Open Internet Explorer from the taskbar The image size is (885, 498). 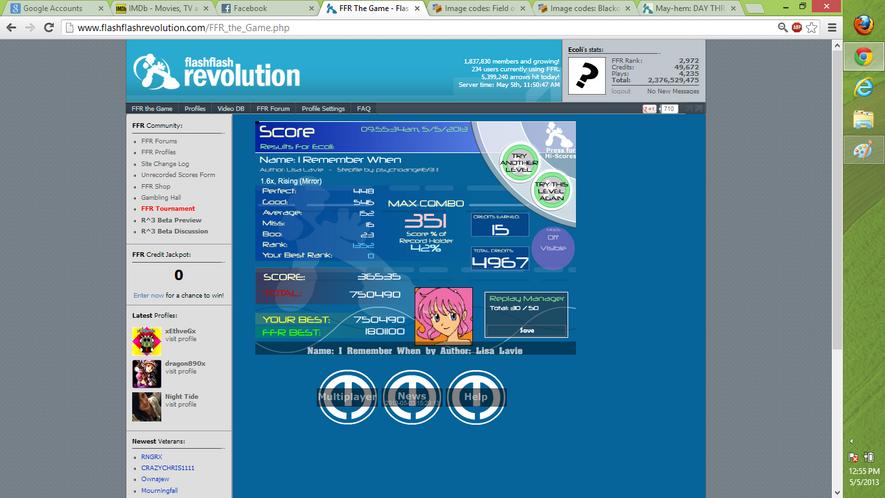click(864, 88)
